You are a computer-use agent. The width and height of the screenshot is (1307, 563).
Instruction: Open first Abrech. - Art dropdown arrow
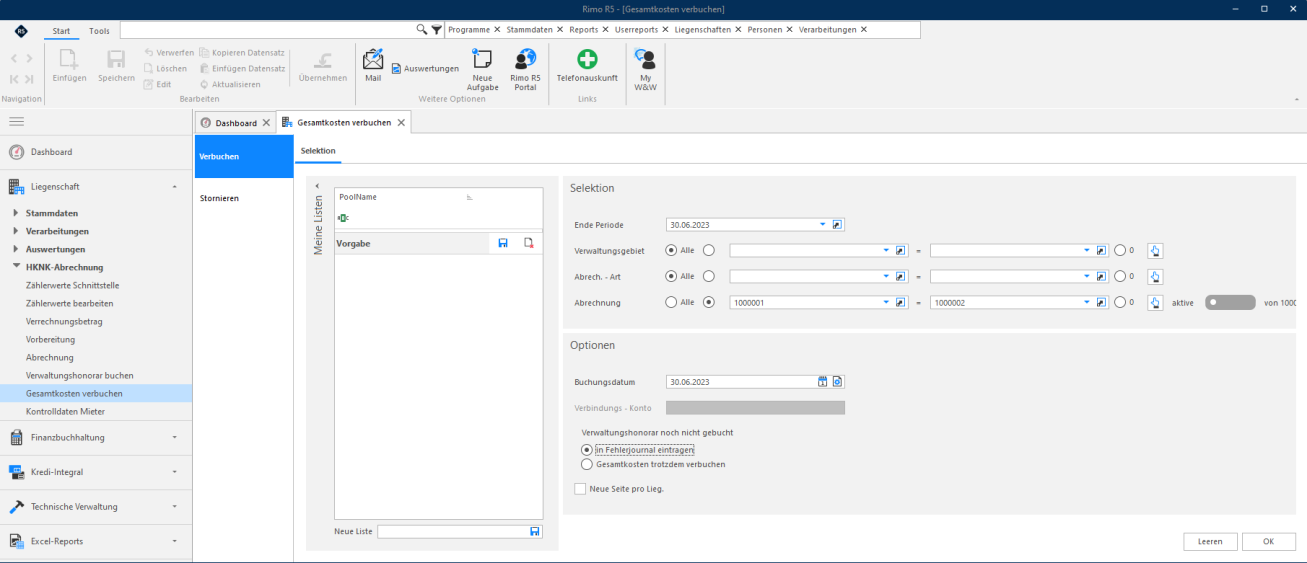[886, 276]
